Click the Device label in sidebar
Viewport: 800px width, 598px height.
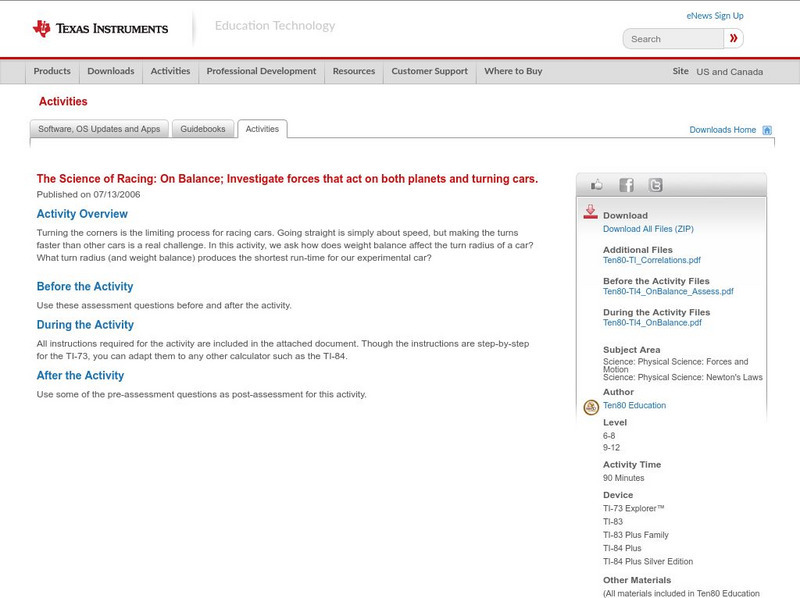618,495
